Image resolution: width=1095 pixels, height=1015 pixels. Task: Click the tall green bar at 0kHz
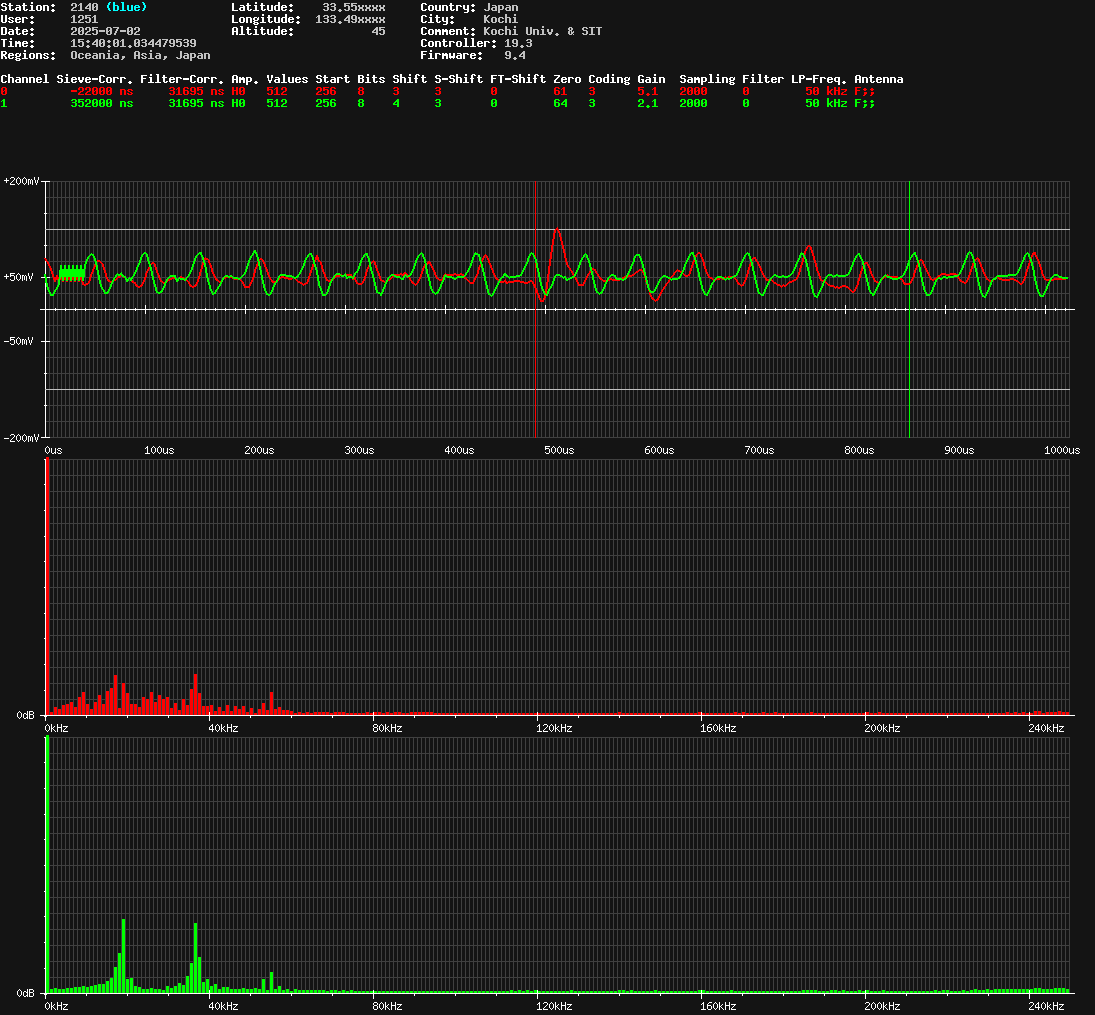[x=47, y=865]
